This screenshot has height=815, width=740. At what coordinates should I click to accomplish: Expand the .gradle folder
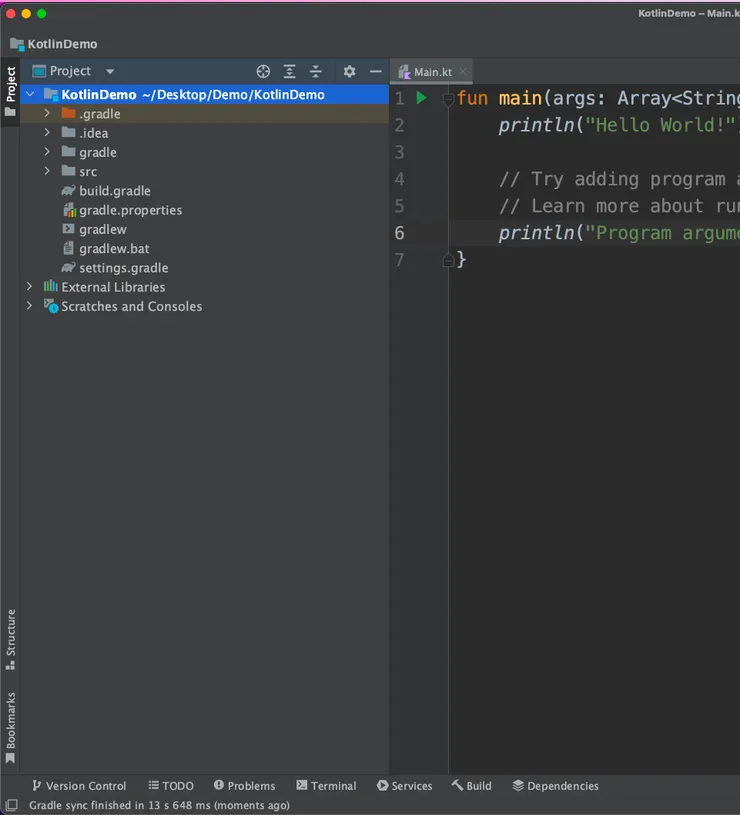(47, 113)
